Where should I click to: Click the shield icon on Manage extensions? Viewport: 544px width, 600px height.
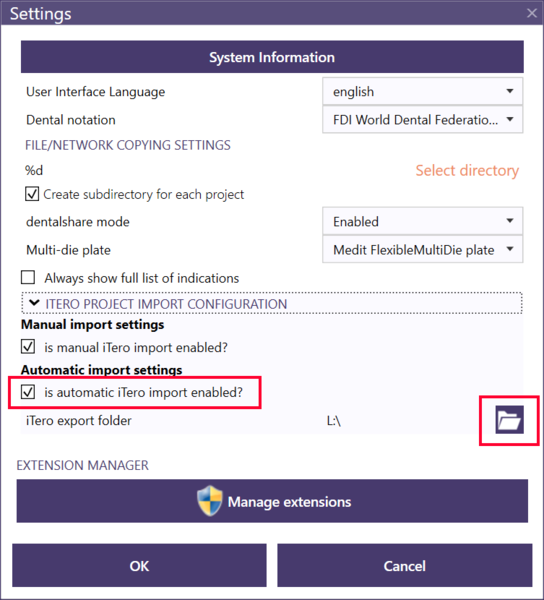pos(210,501)
